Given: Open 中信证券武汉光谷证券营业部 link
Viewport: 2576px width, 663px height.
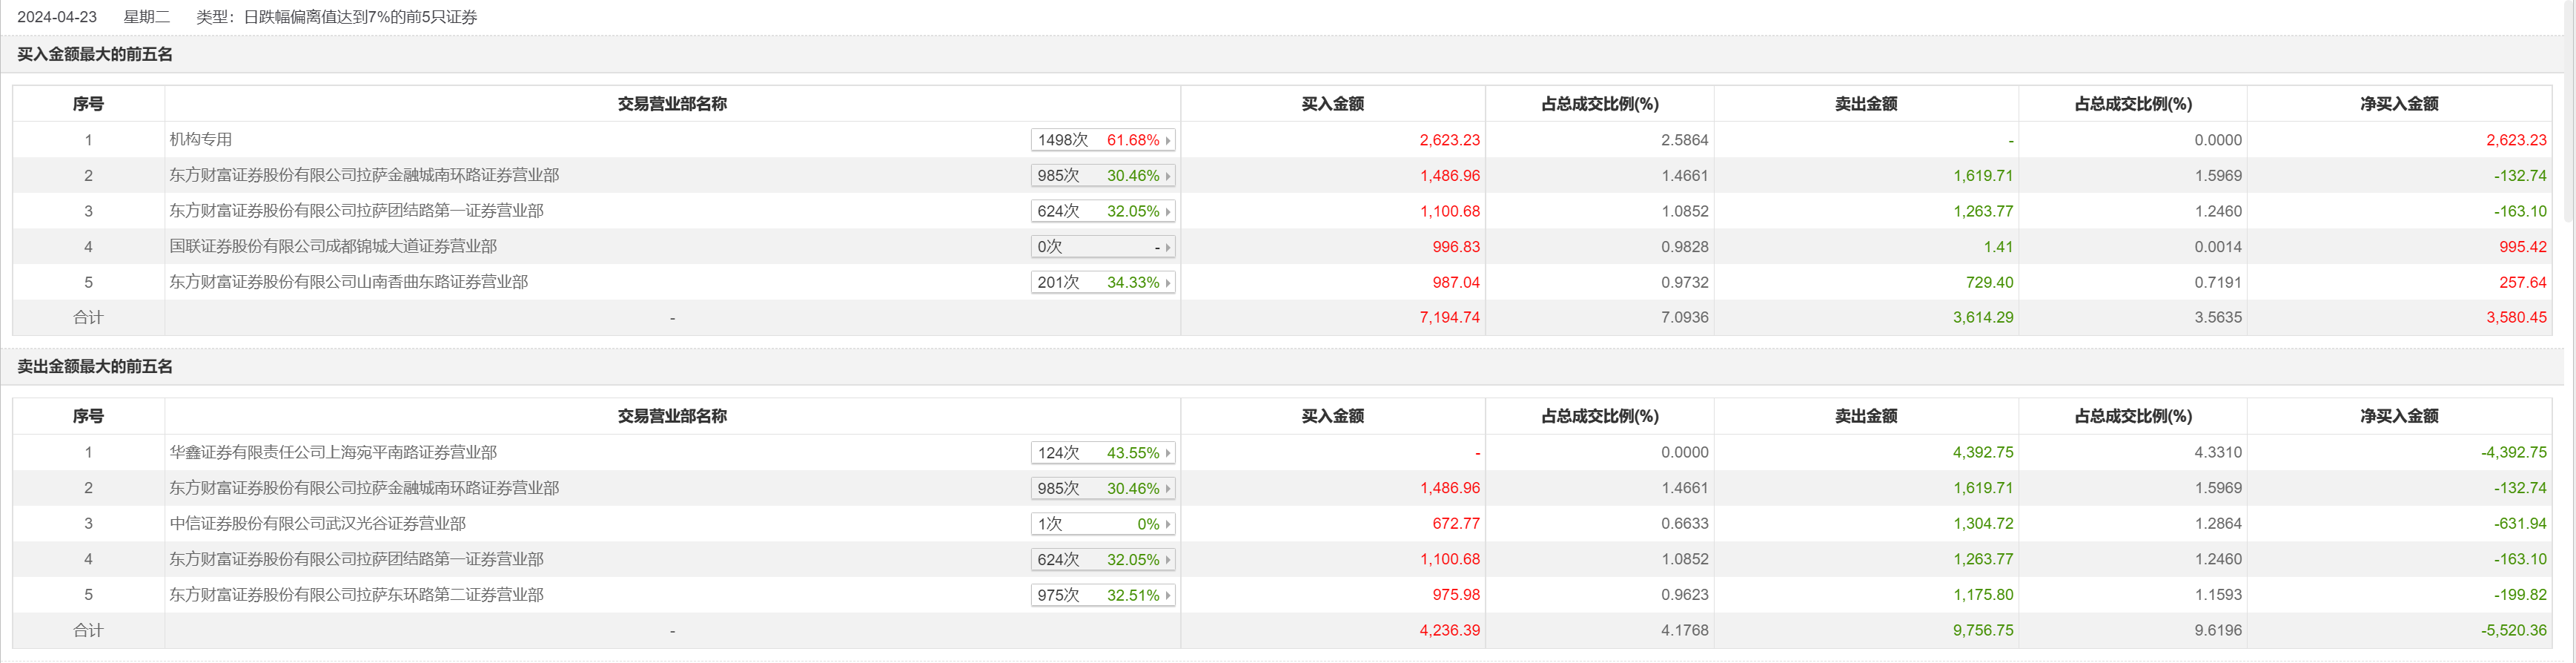Looking at the screenshot, I should (317, 523).
